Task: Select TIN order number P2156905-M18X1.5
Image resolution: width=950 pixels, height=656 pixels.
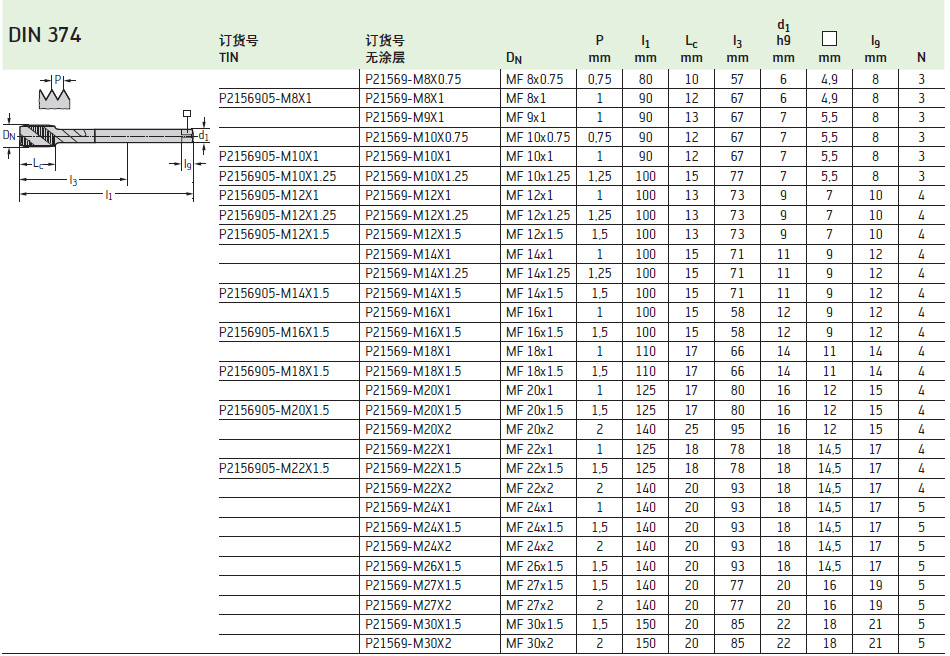Action: click(274, 371)
